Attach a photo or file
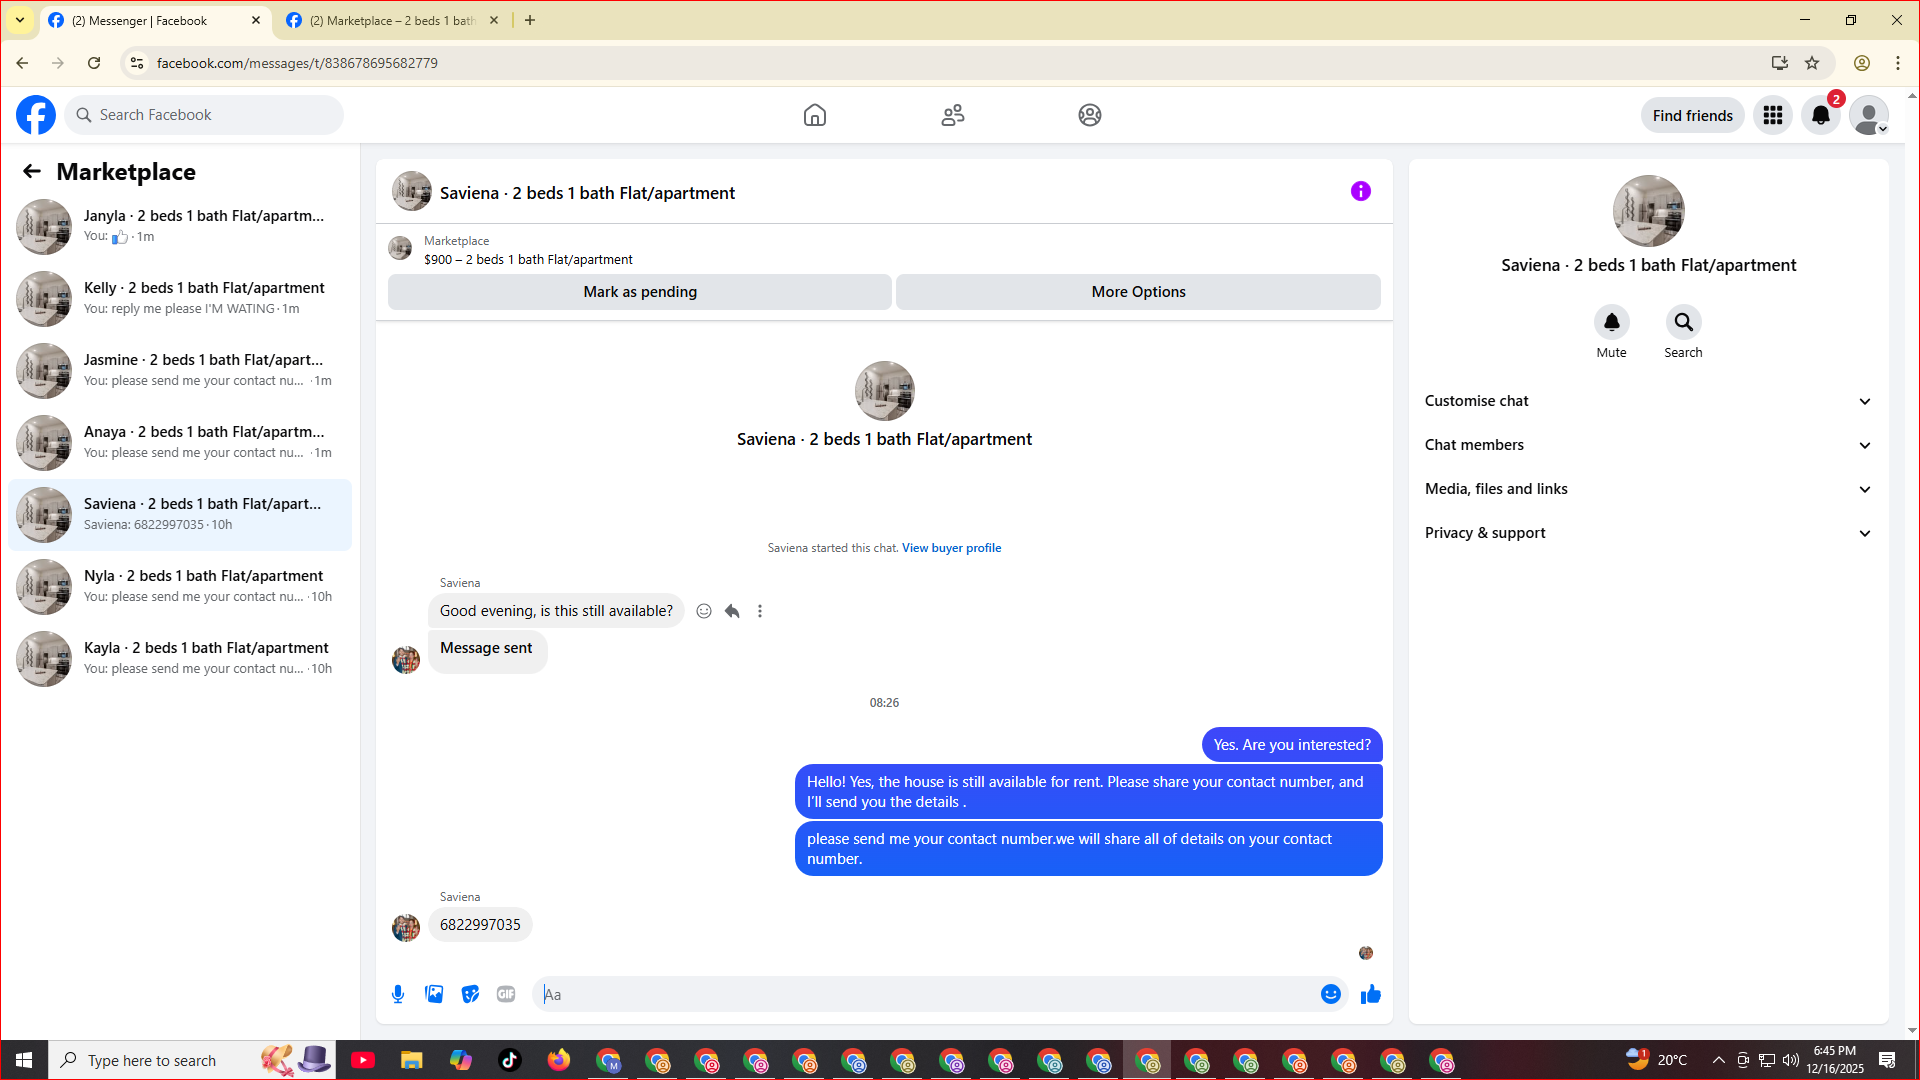This screenshot has height=1080, width=1920. pyautogui.click(x=434, y=994)
